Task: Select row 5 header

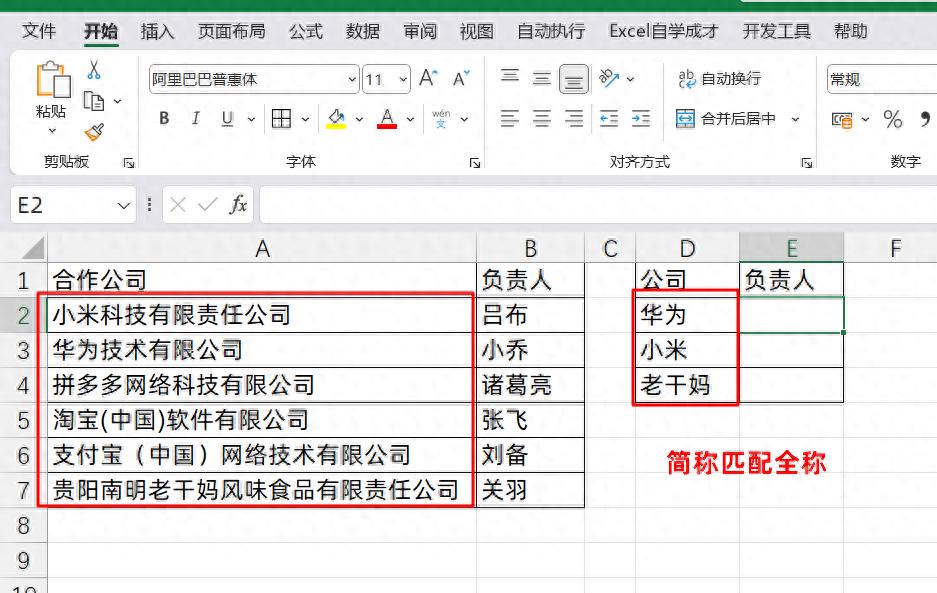Action: click(x=23, y=420)
